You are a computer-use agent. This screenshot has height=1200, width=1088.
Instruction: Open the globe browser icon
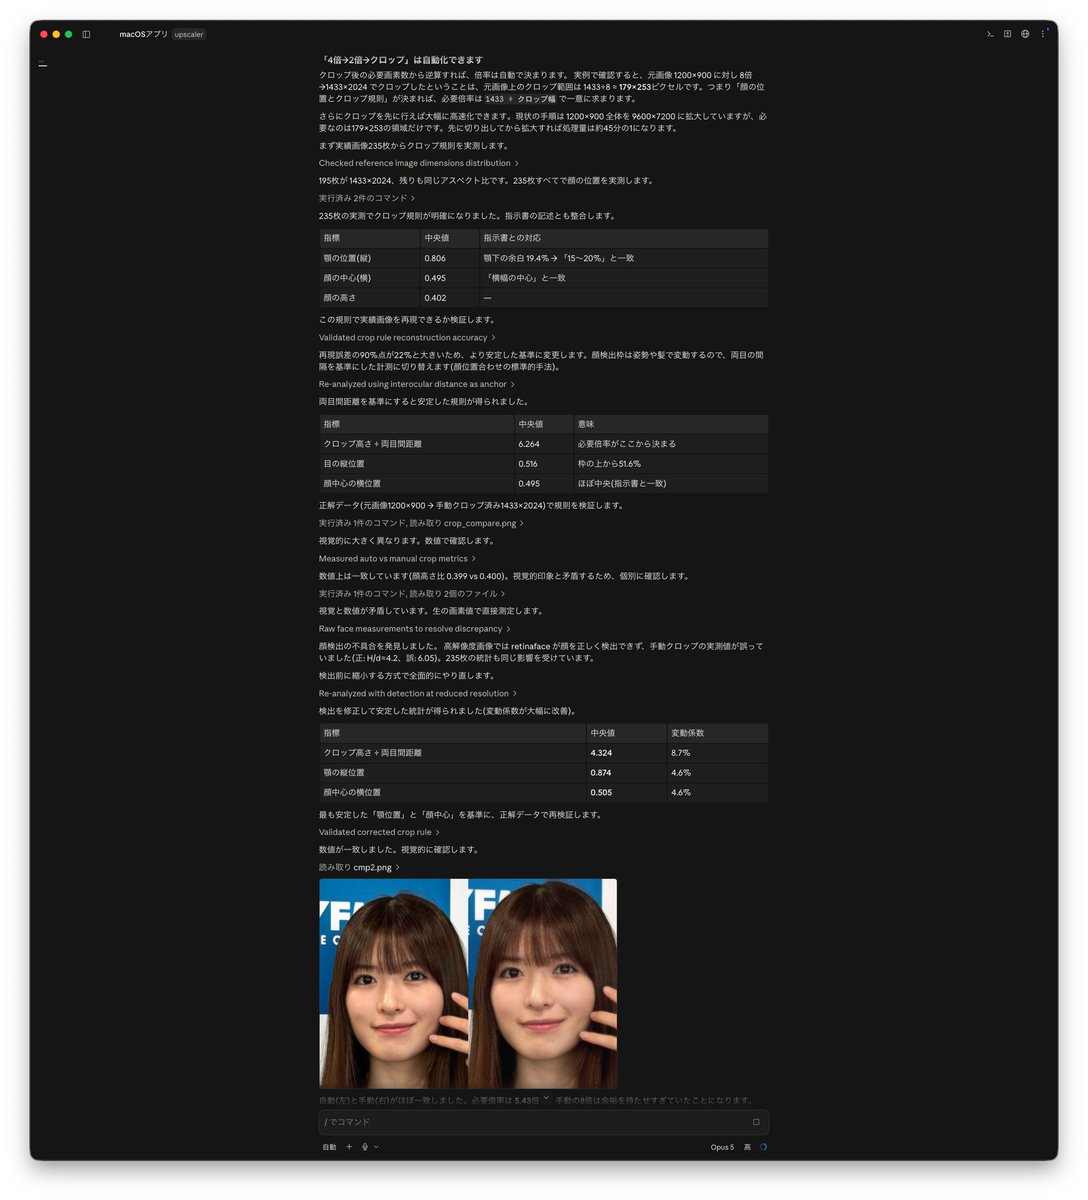(x=1025, y=34)
